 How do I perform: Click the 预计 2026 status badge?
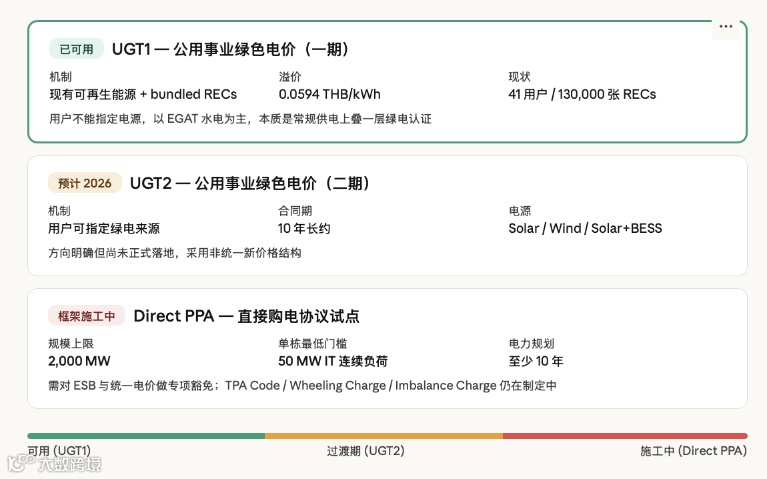84,183
